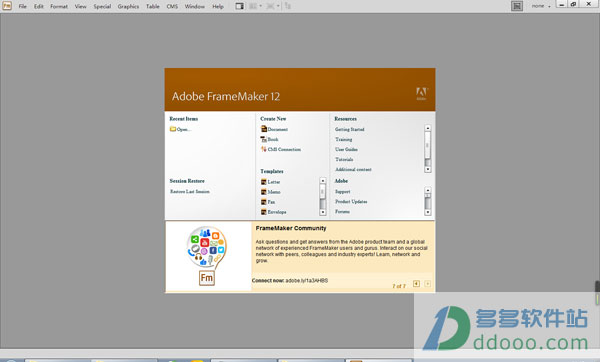
Task: Choose the Envelope template link
Action: (x=277, y=212)
